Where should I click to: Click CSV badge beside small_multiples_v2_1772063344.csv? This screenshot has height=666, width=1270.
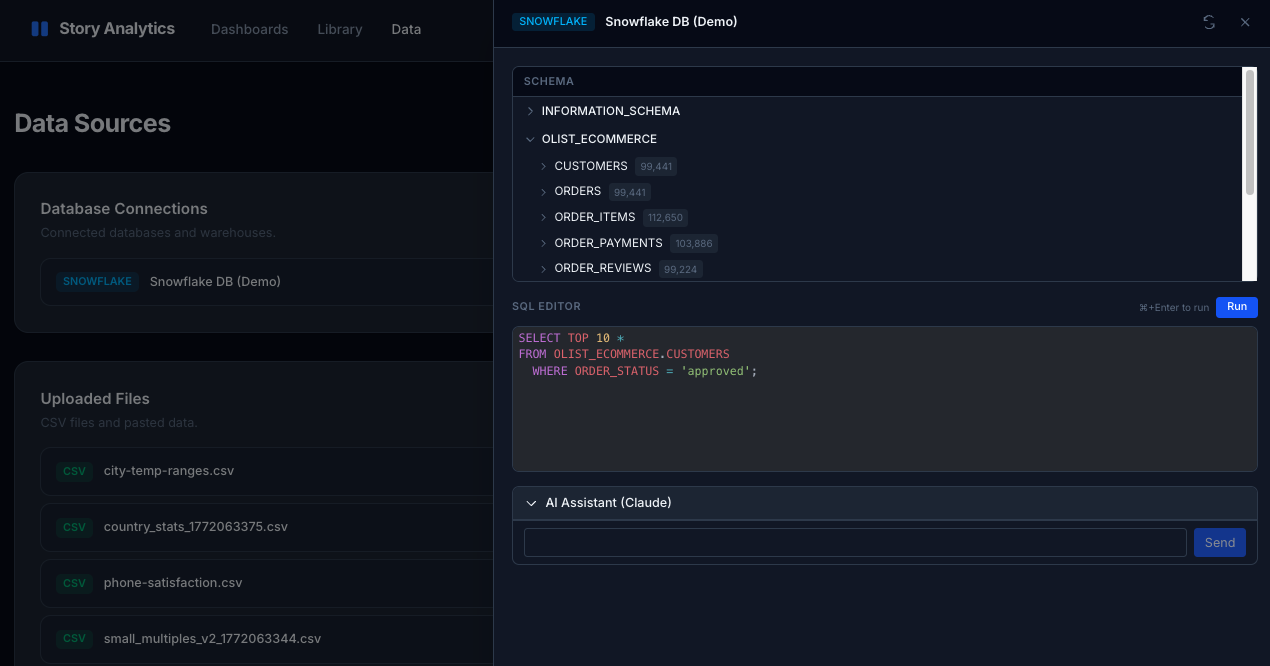[x=75, y=639]
